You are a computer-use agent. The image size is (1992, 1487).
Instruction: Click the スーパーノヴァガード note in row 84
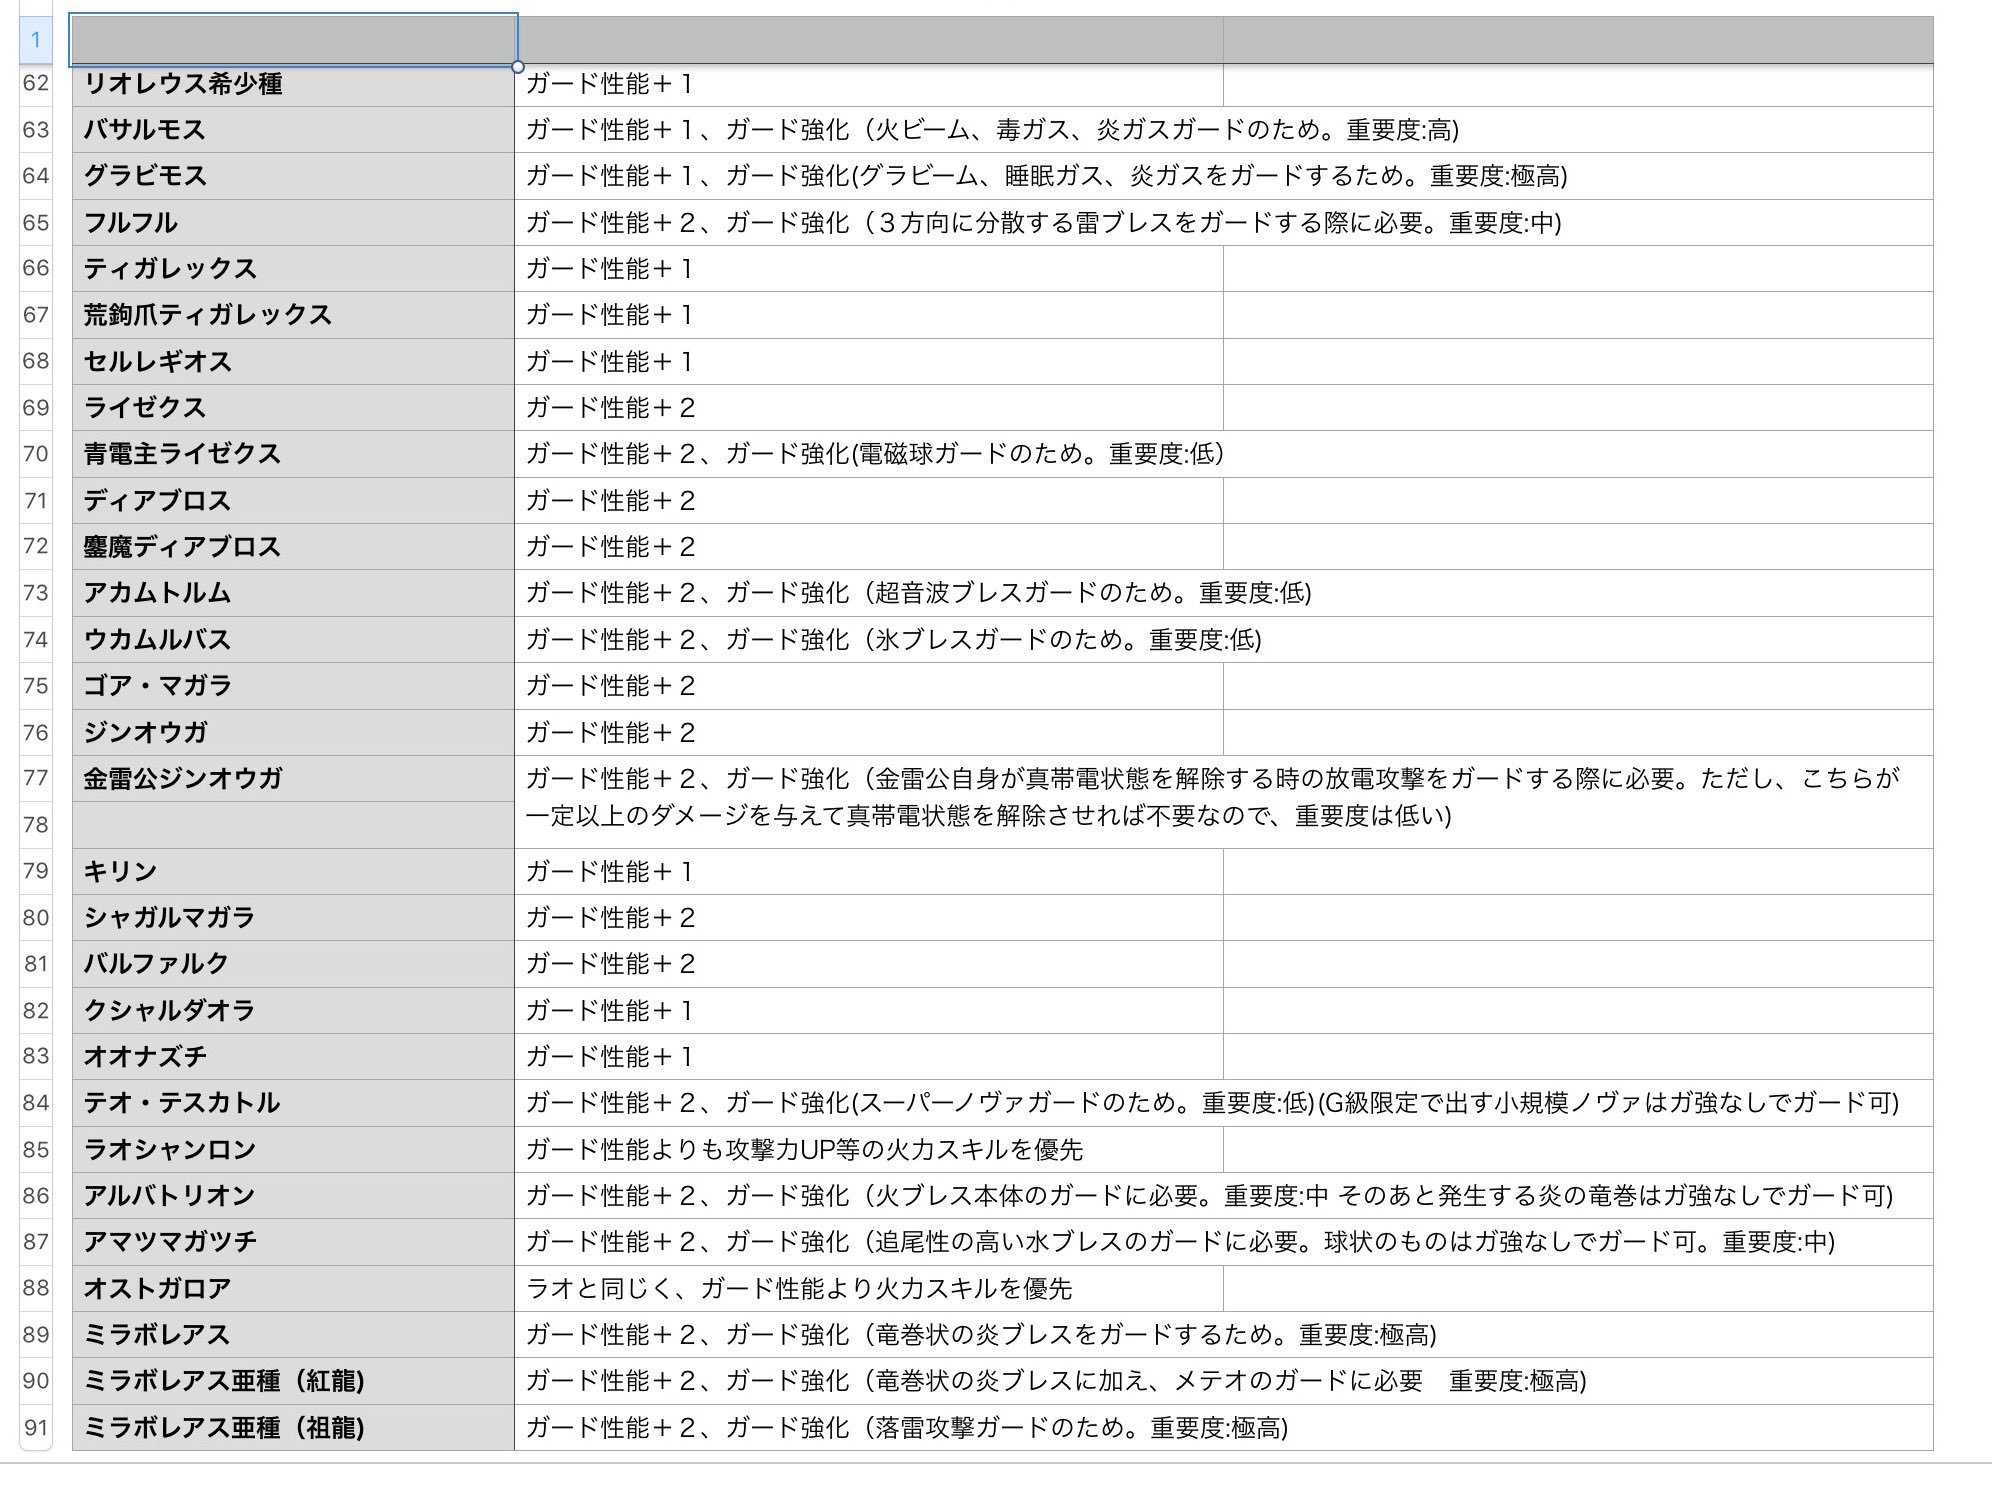coord(1212,1103)
